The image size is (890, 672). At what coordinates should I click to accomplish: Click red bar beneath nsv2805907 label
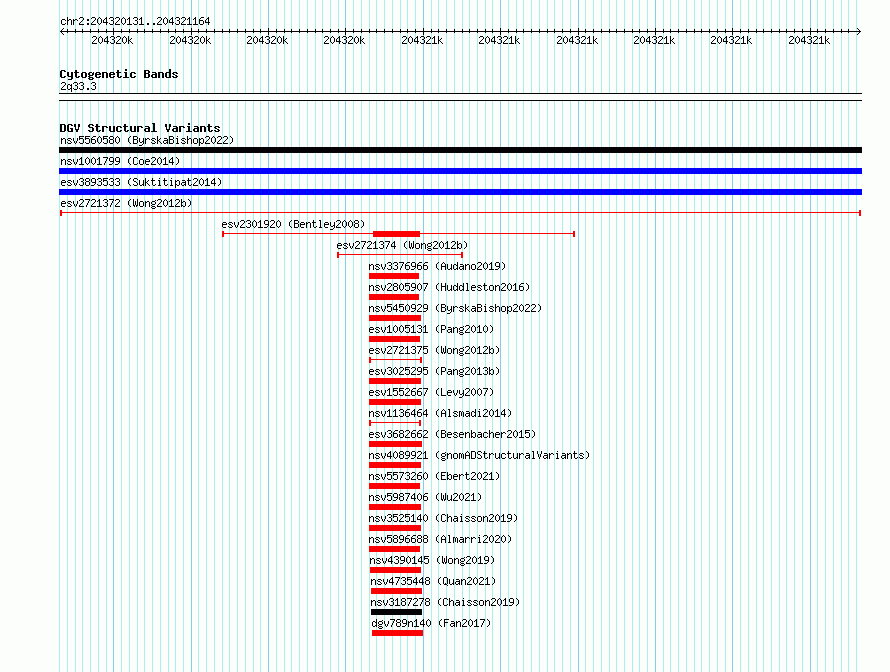tap(394, 297)
